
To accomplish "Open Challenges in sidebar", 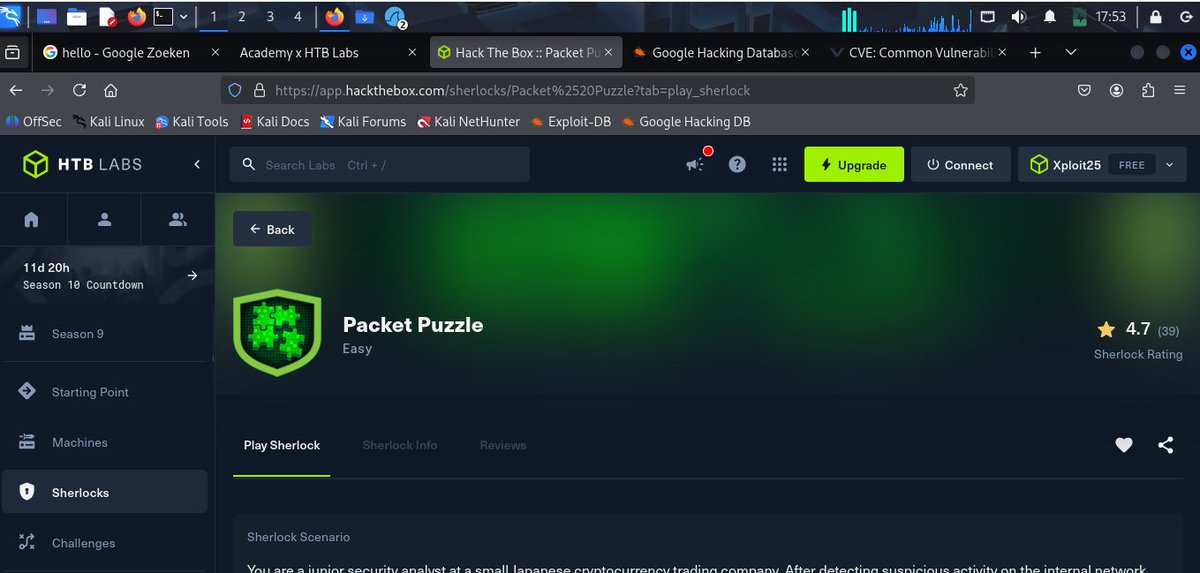I will pyautogui.click(x=105, y=543).
